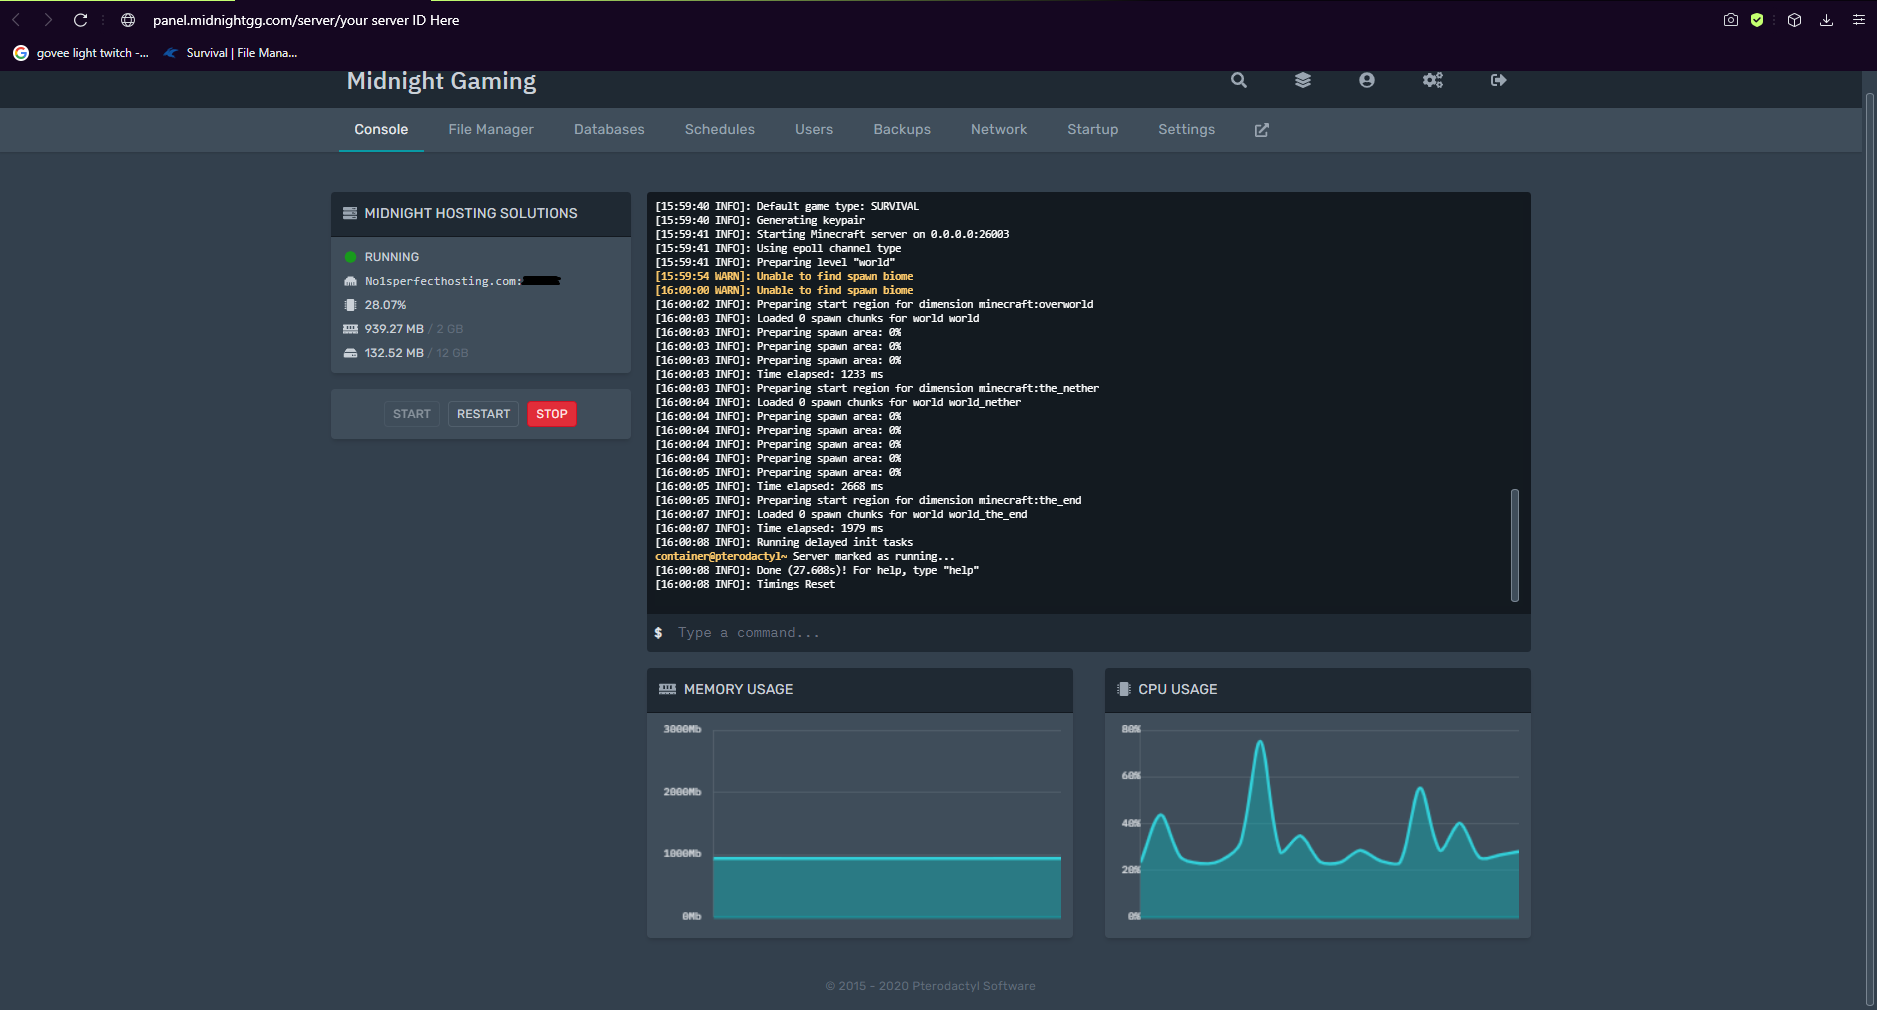Screen dimensions: 1877x1010
Task: Click the 132.52 MB disk usage value
Action: tap(394, 353)
